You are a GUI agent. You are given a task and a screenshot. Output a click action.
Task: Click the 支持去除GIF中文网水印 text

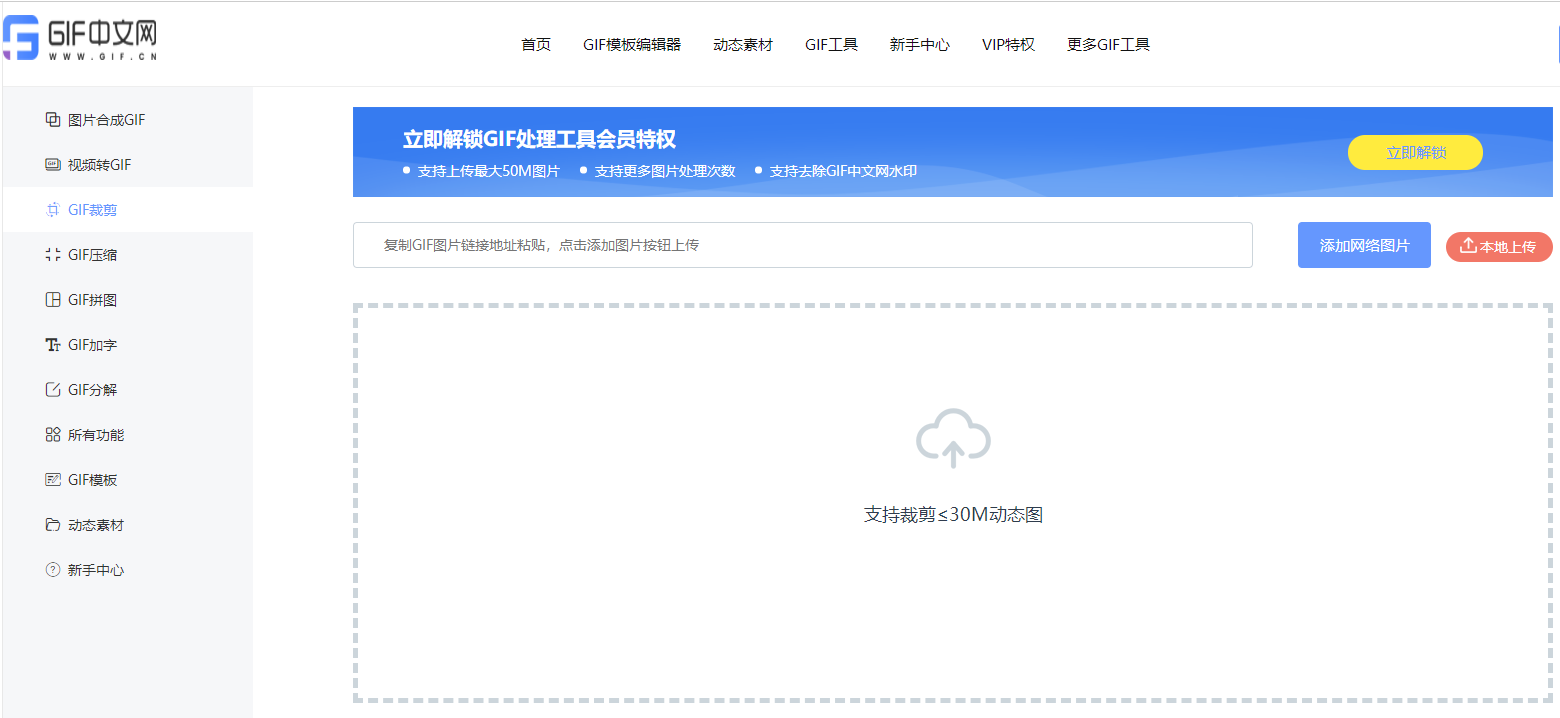[843, 171]
